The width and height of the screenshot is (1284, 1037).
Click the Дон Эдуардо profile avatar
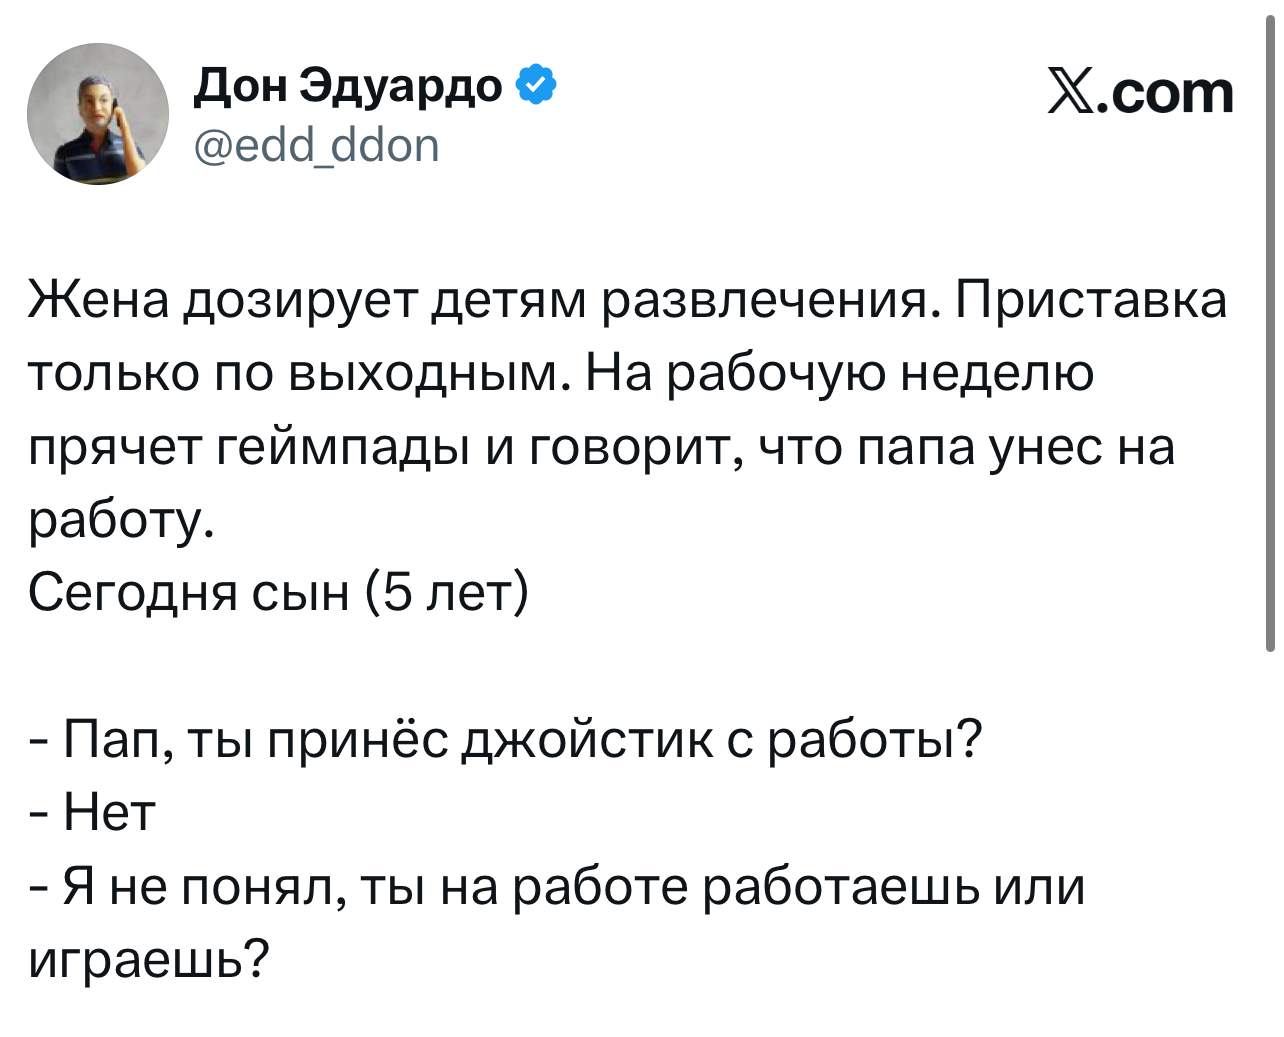pyautogui.click(x=98, y=114)
